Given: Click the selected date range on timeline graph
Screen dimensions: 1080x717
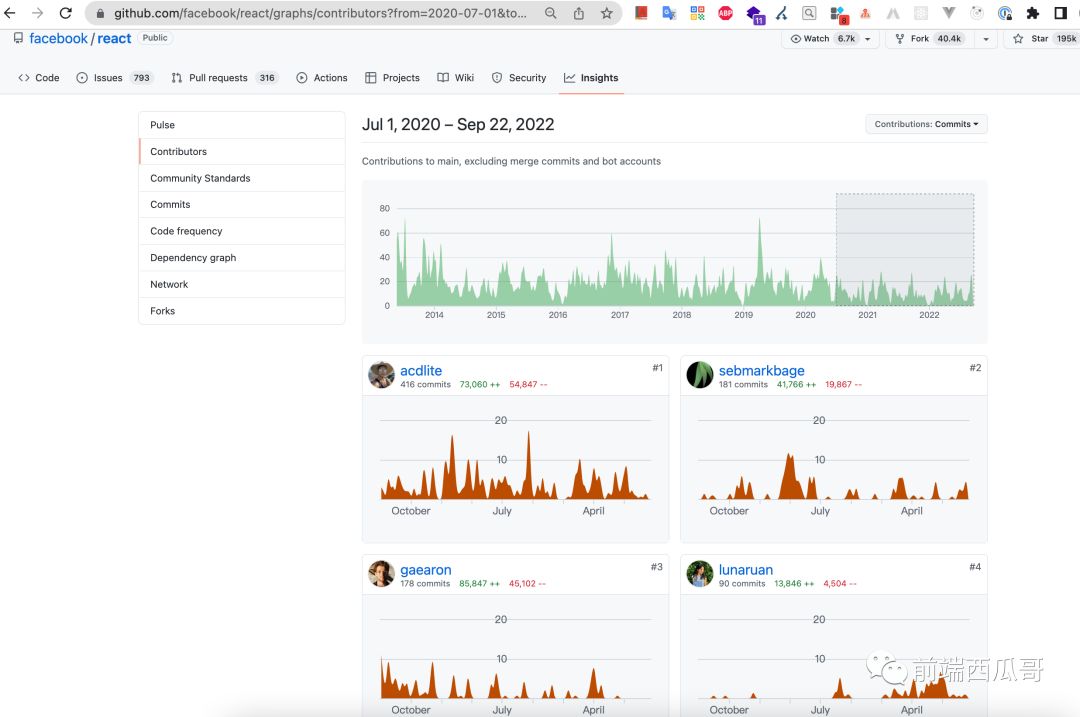Looking at the screenshot, I should (904, 249).
